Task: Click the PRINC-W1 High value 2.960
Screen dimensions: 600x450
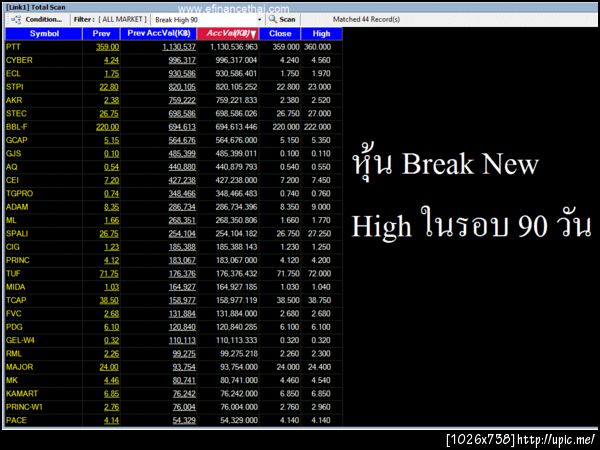Action: click(321, 407)
